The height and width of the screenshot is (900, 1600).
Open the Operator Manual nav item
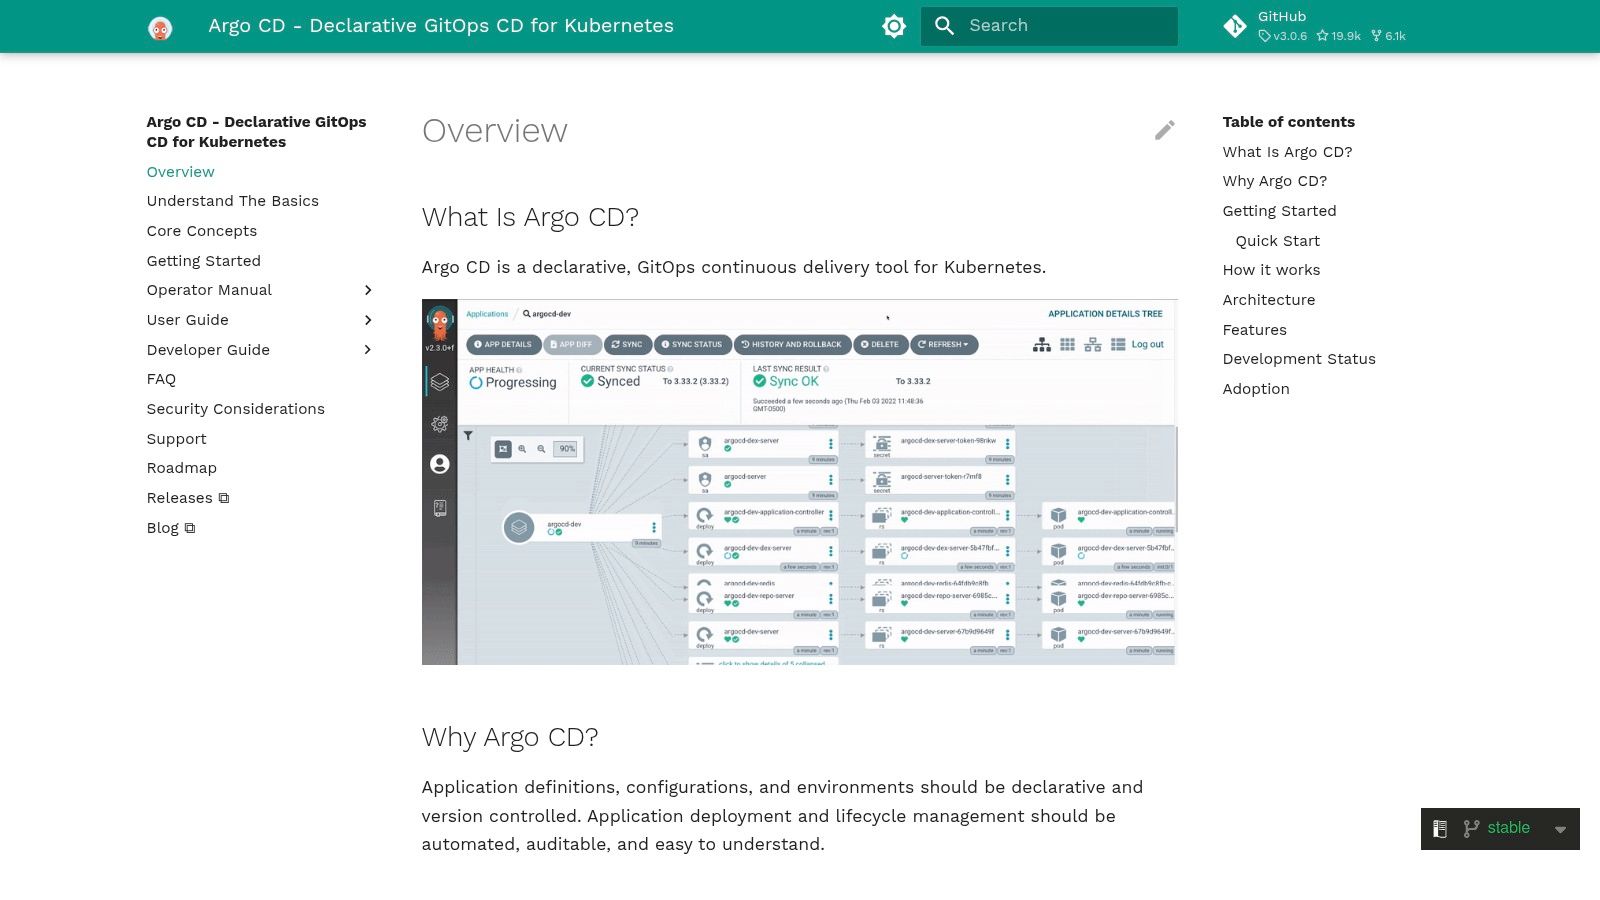coord(209,290)
